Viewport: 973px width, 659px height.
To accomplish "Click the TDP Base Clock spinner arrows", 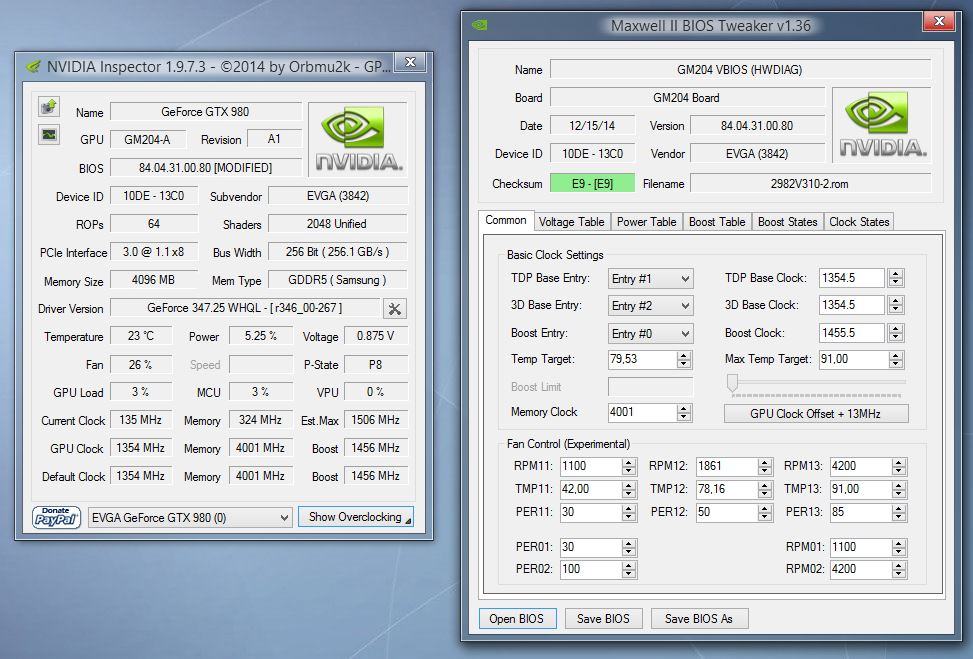I will pos(895,278).
